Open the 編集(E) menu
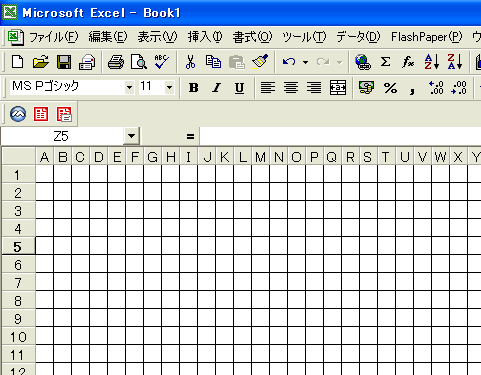The image size is (481, 375). [108, 37]
